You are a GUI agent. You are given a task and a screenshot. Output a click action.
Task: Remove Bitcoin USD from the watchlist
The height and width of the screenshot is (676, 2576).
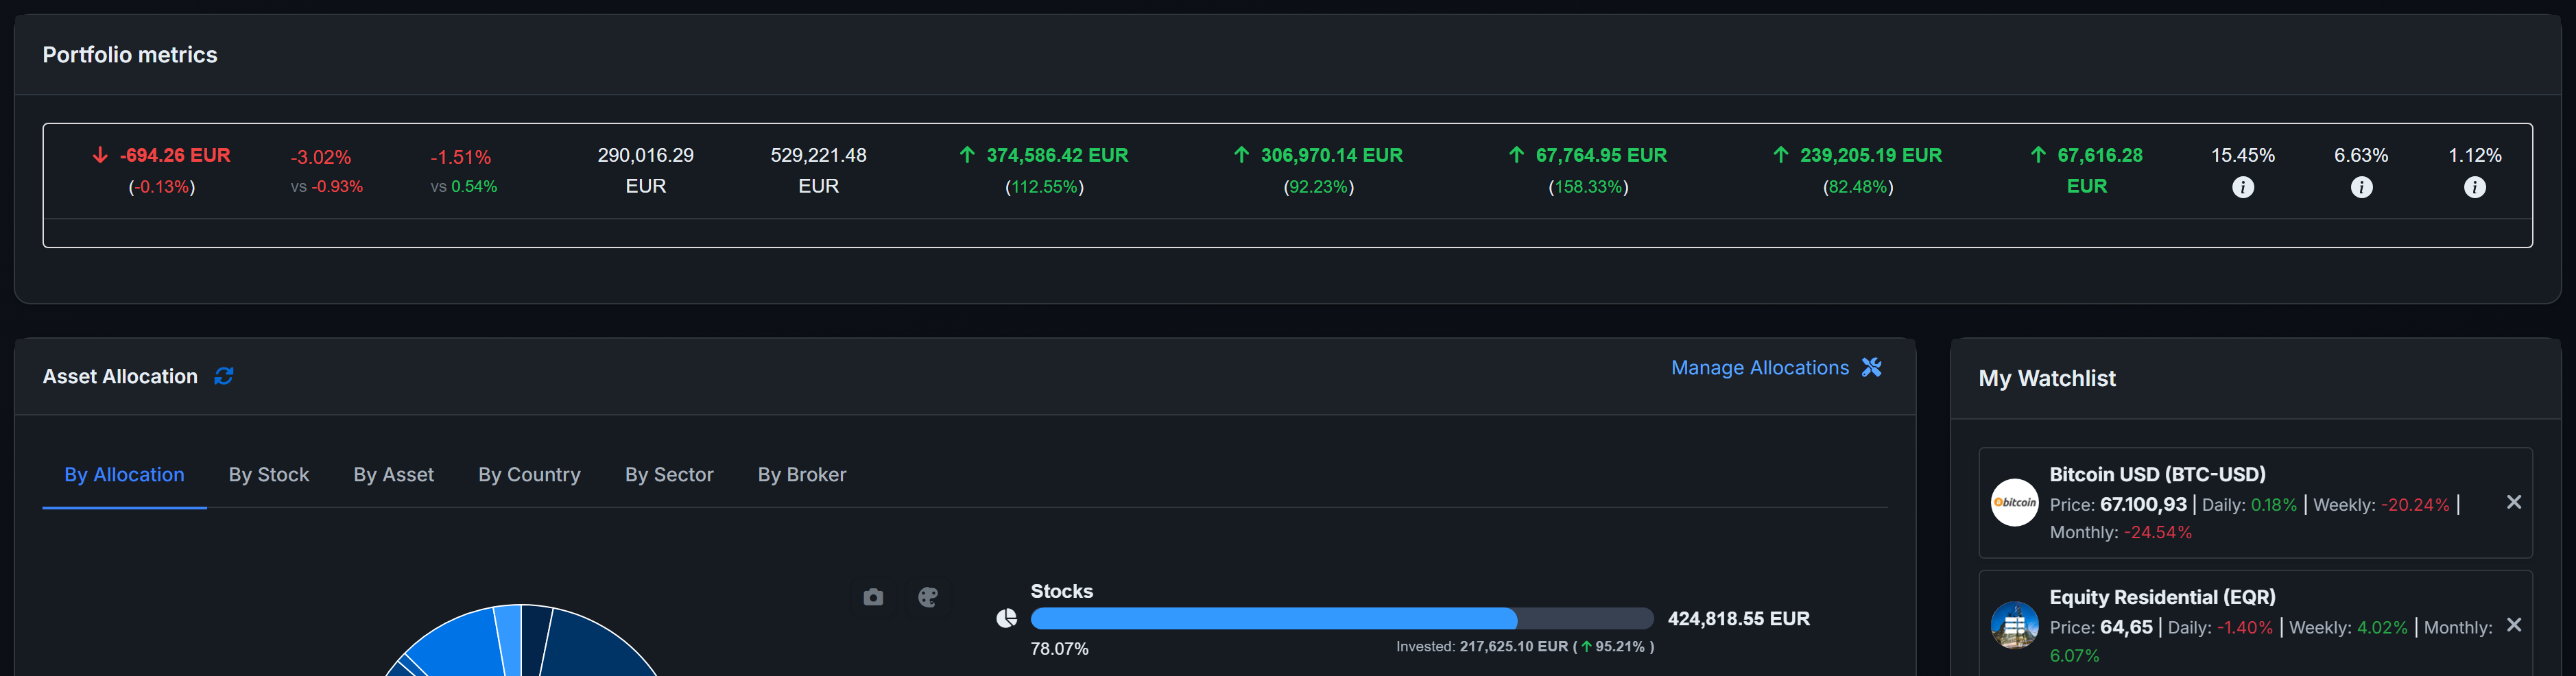pos(2513,502)
